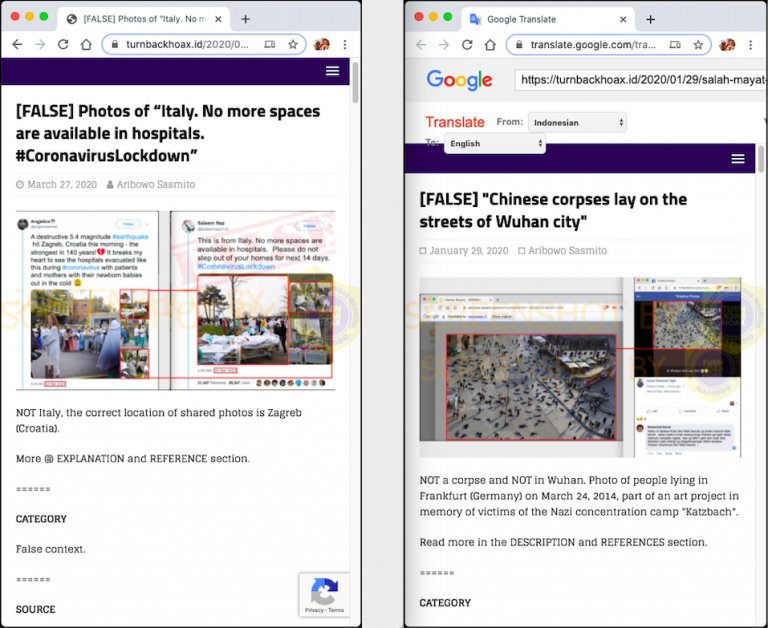Click headline about Chinese corpses in Wuhan
This screenshot has width=768, height=628.
click(x=553, y=211)
